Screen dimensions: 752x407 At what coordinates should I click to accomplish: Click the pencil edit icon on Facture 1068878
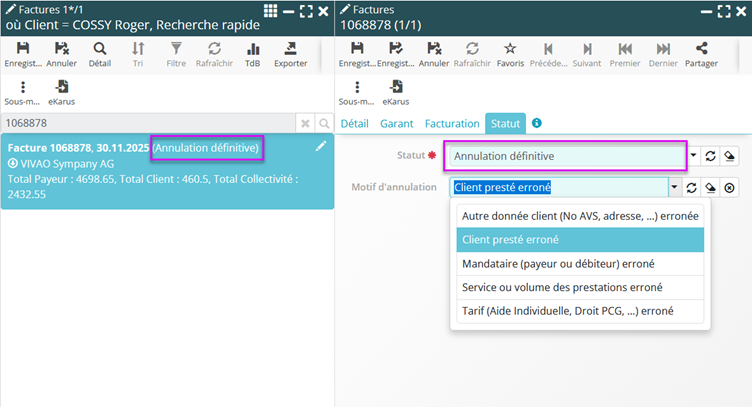tap(321, 146)
